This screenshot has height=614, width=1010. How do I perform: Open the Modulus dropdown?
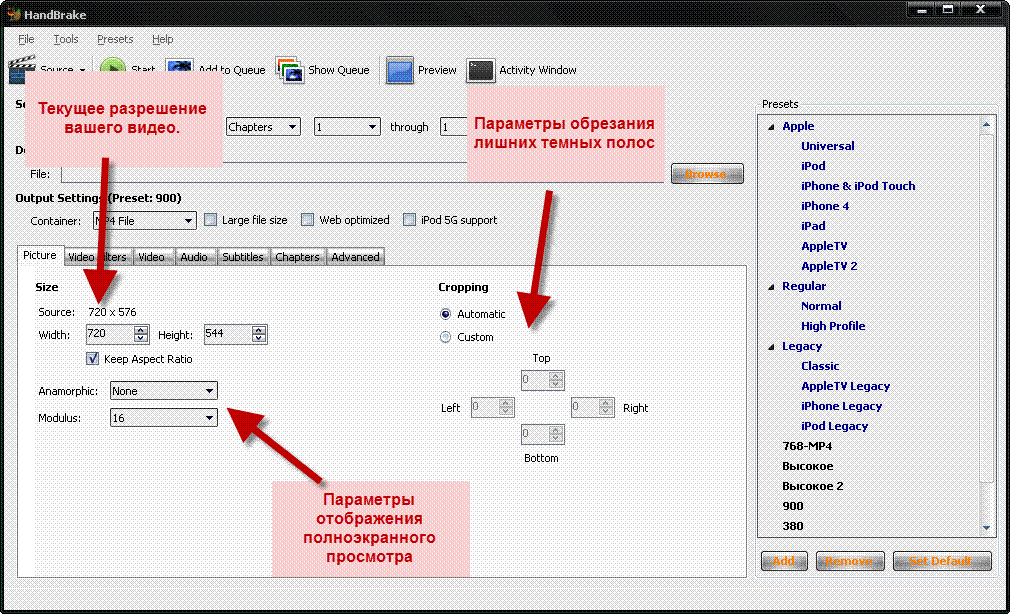tap(164, 418)
